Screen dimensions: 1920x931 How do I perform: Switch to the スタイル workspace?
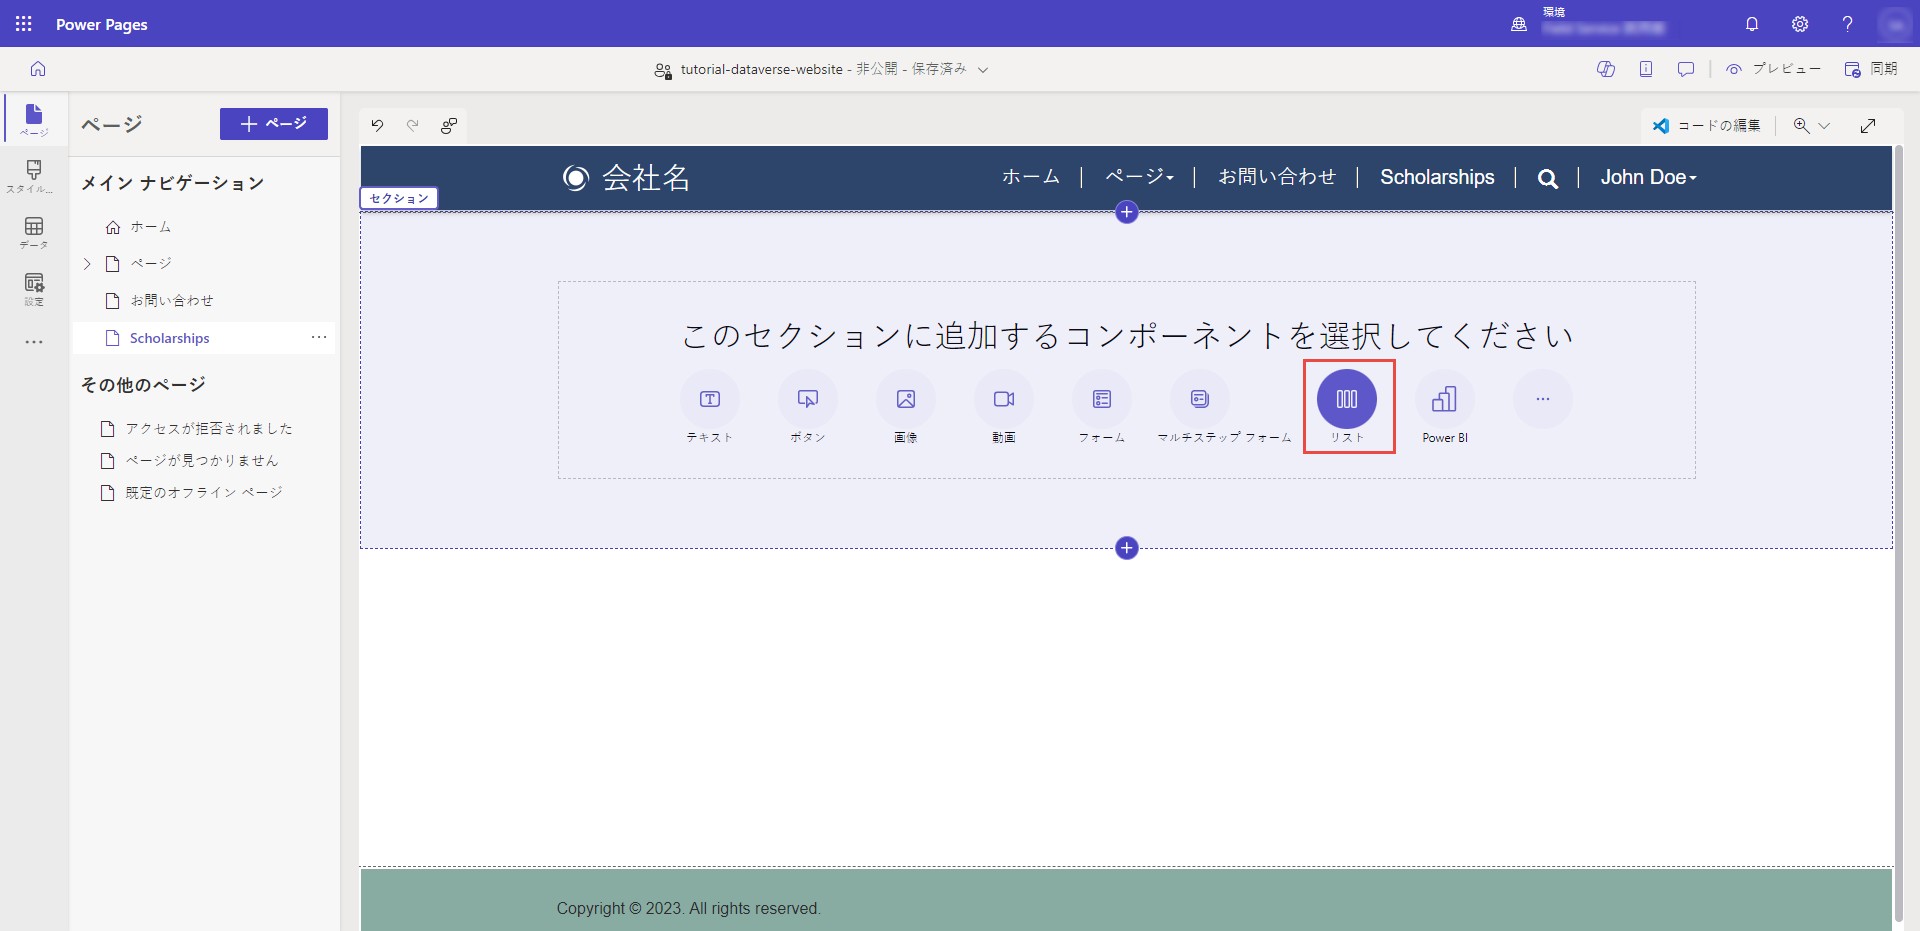(33, 177)
